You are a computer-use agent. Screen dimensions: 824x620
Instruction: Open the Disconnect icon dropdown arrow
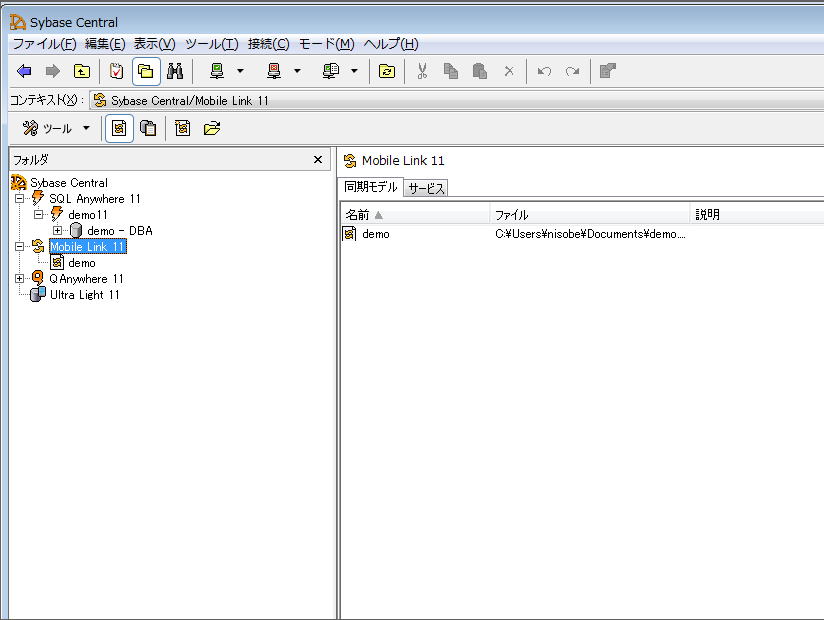(x=297, y=71)
